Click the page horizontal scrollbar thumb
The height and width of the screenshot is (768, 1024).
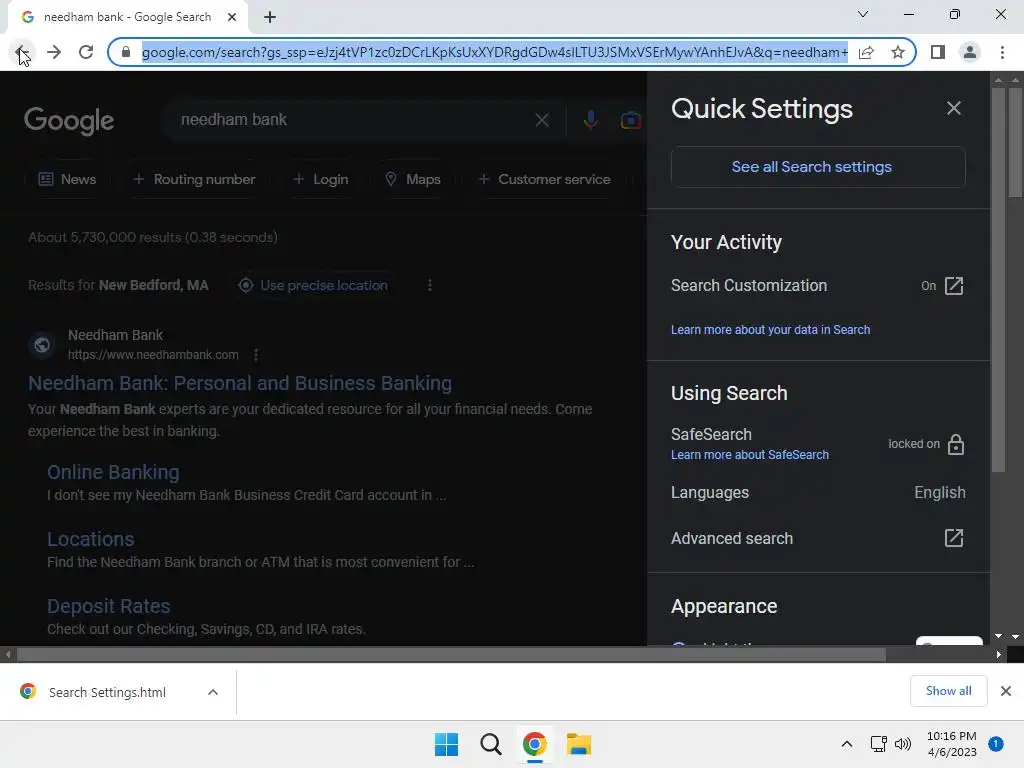[451, 654]
